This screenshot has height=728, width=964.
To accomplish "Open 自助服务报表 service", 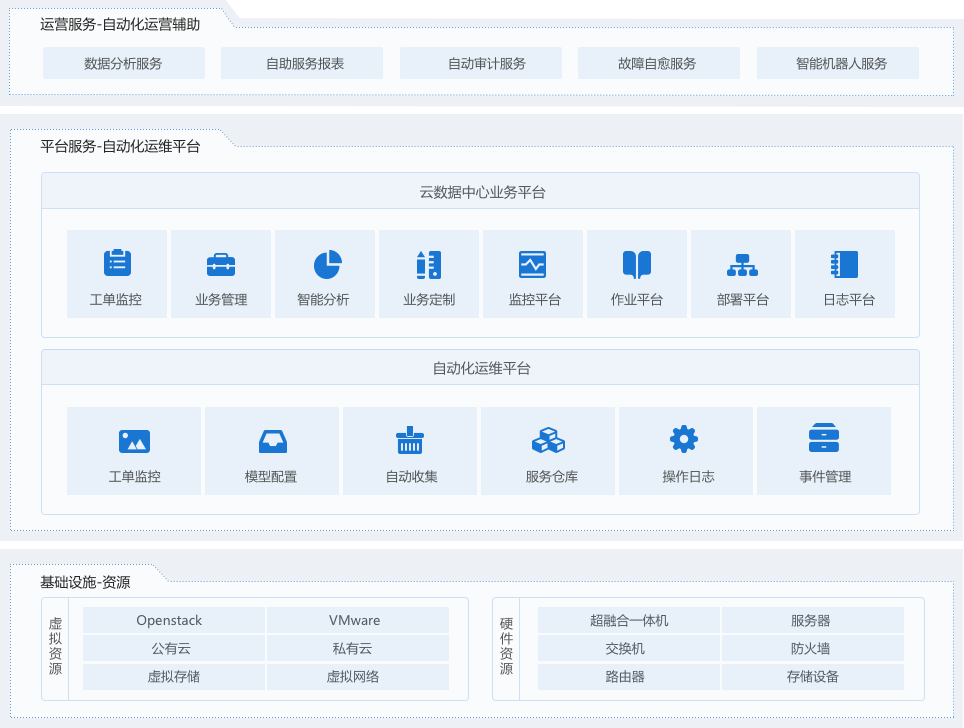I will 302,62.
